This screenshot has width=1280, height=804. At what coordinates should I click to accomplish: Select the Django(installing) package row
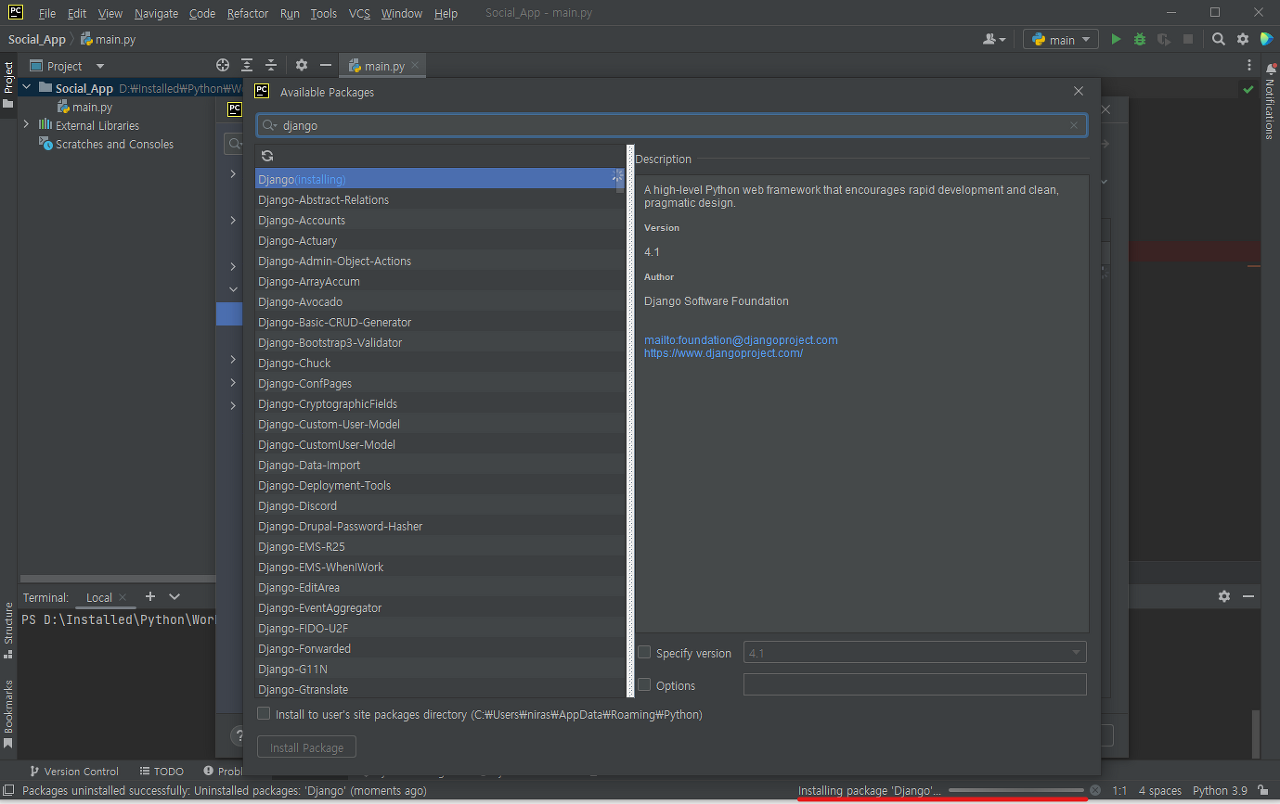pyautogui.click(x=439, y=179)
